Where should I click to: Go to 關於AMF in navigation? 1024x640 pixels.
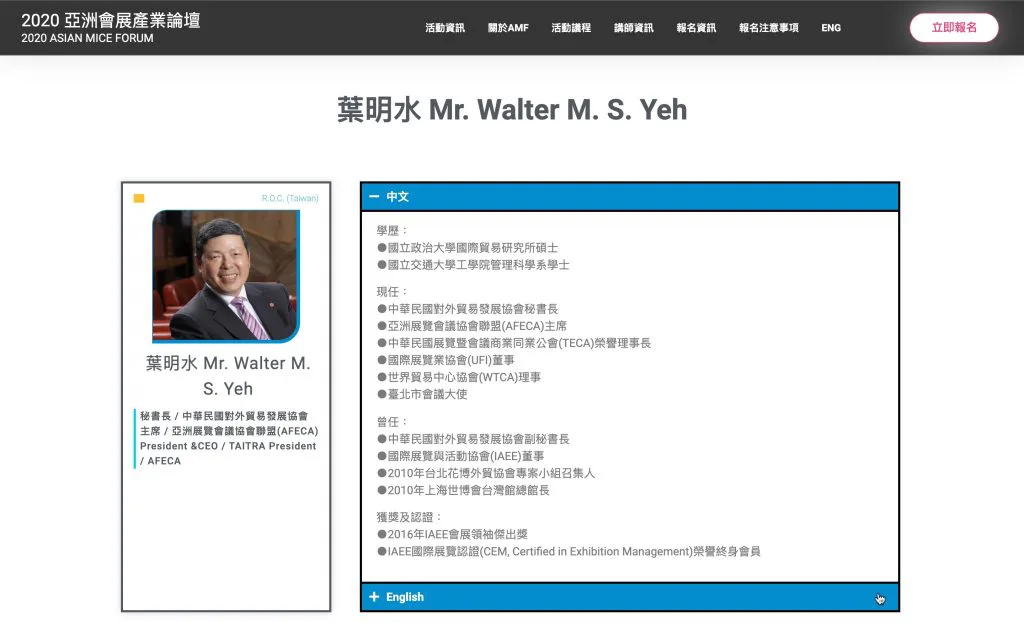coord(508,28)
